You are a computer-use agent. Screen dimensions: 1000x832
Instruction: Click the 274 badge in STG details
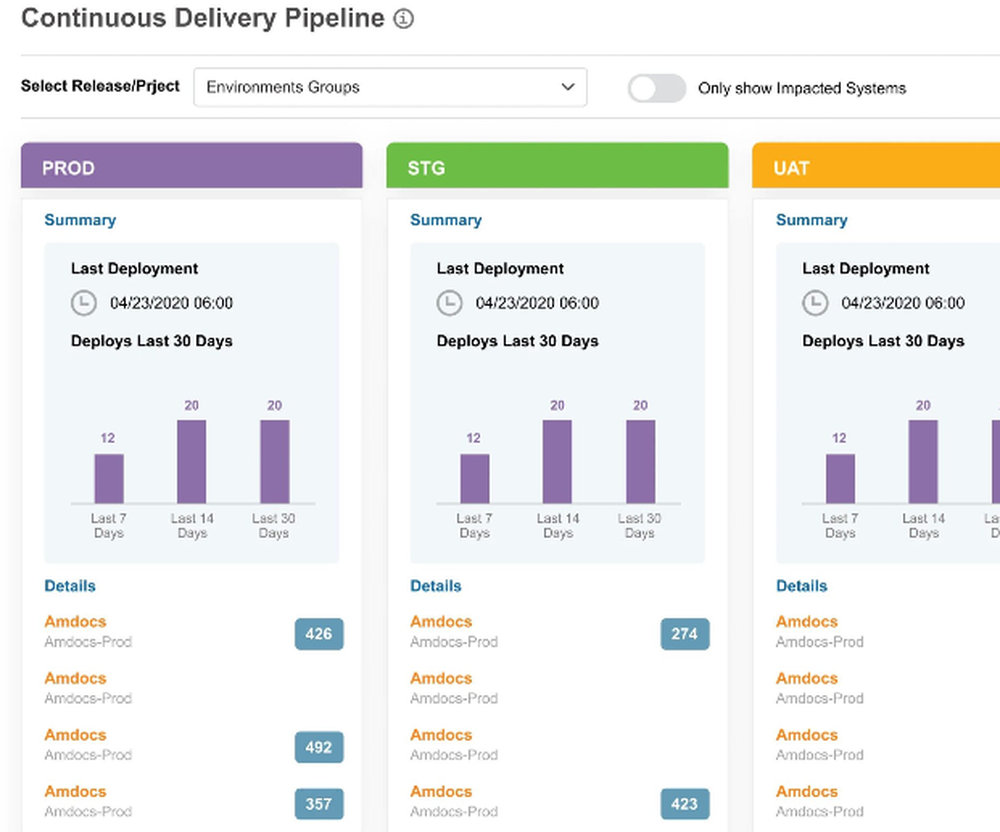coord(685,634)
